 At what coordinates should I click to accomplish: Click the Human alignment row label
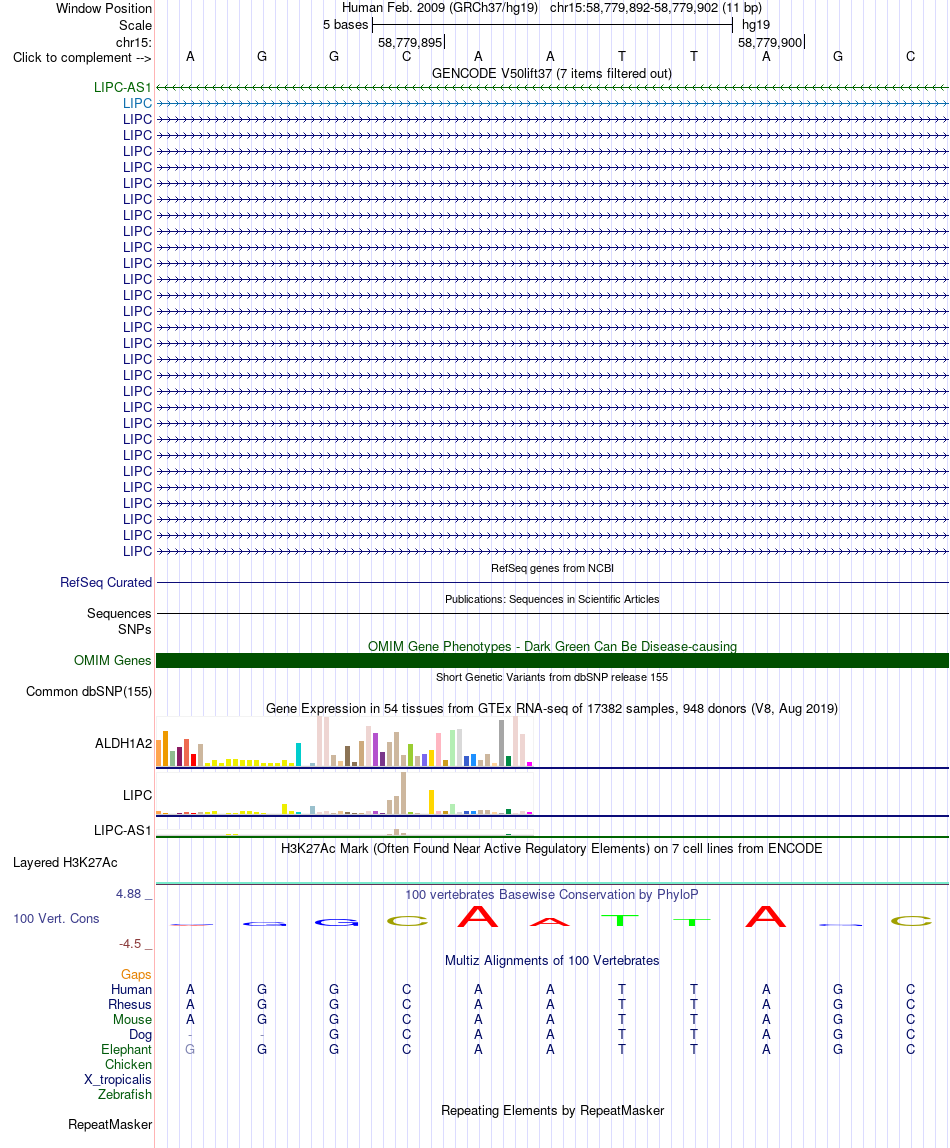(x=132, y=990)
